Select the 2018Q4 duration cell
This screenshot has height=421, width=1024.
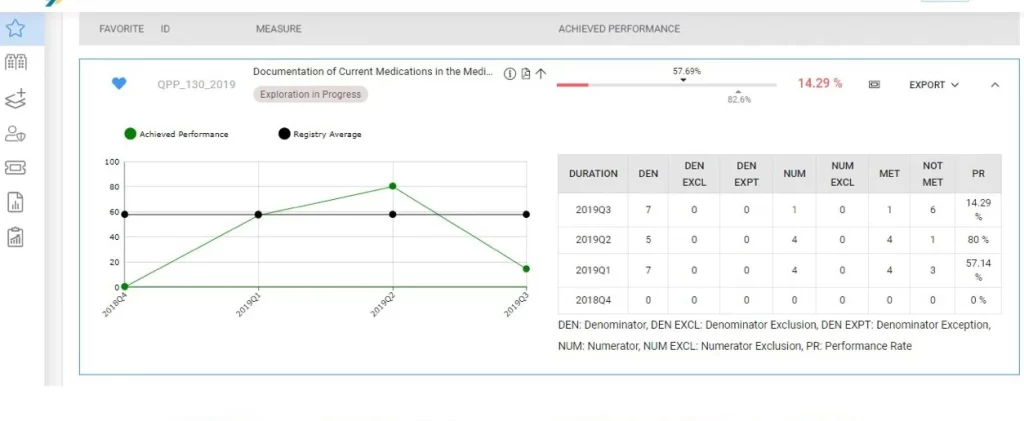[x=593, y=300]
